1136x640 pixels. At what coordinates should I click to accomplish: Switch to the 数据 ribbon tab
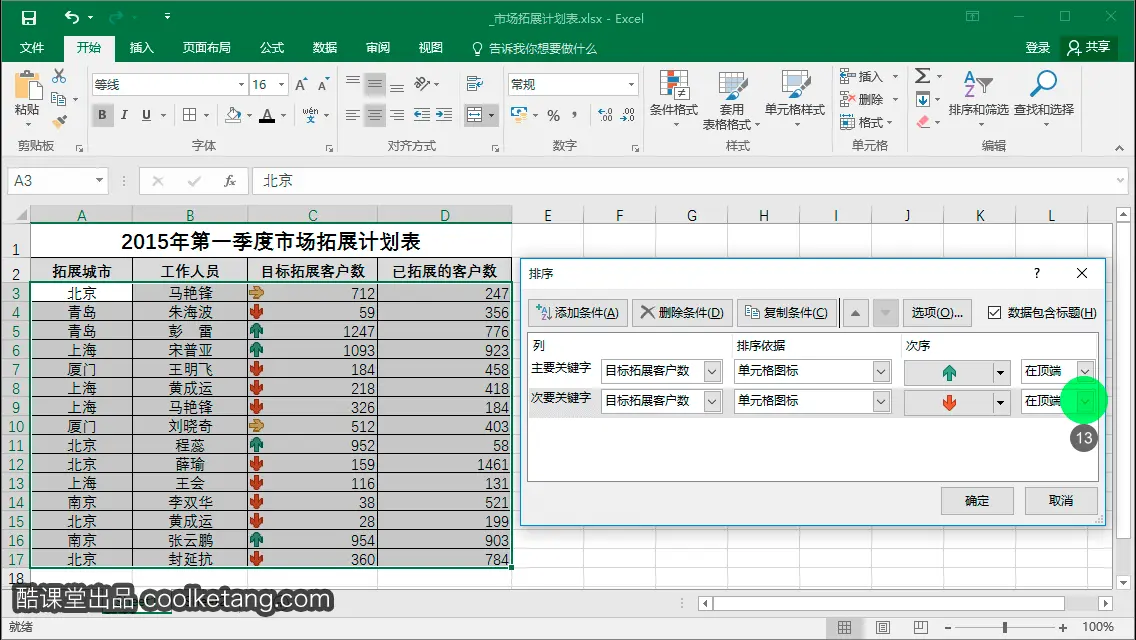(325, 48)
